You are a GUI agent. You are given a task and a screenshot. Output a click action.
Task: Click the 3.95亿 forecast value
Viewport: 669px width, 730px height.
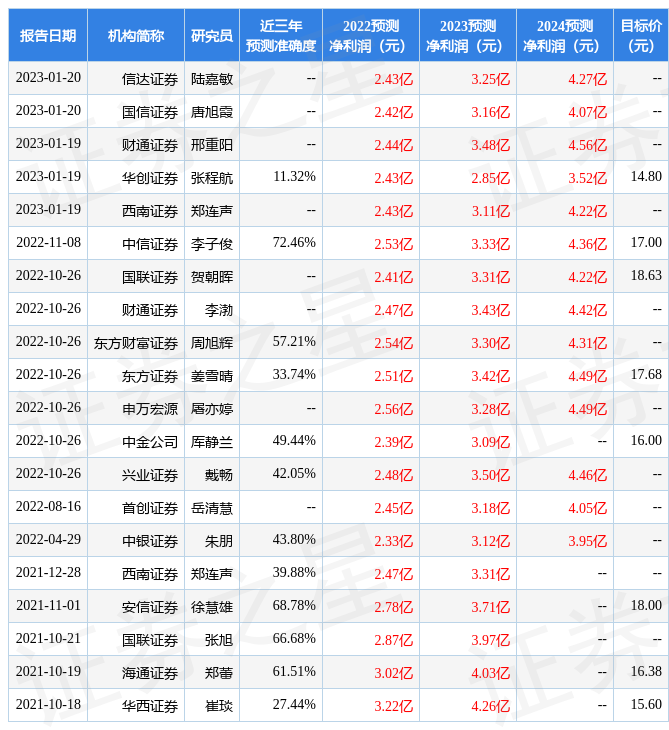click(x=588, y=541)
